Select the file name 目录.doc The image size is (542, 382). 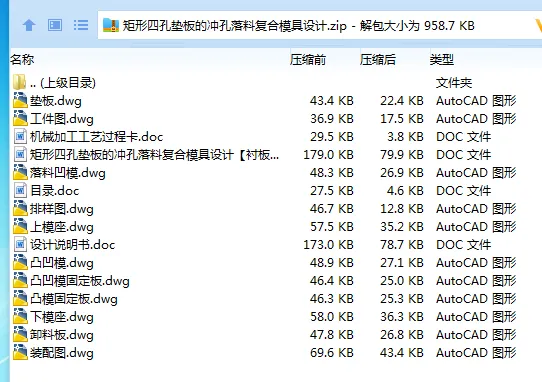(55, 191)
